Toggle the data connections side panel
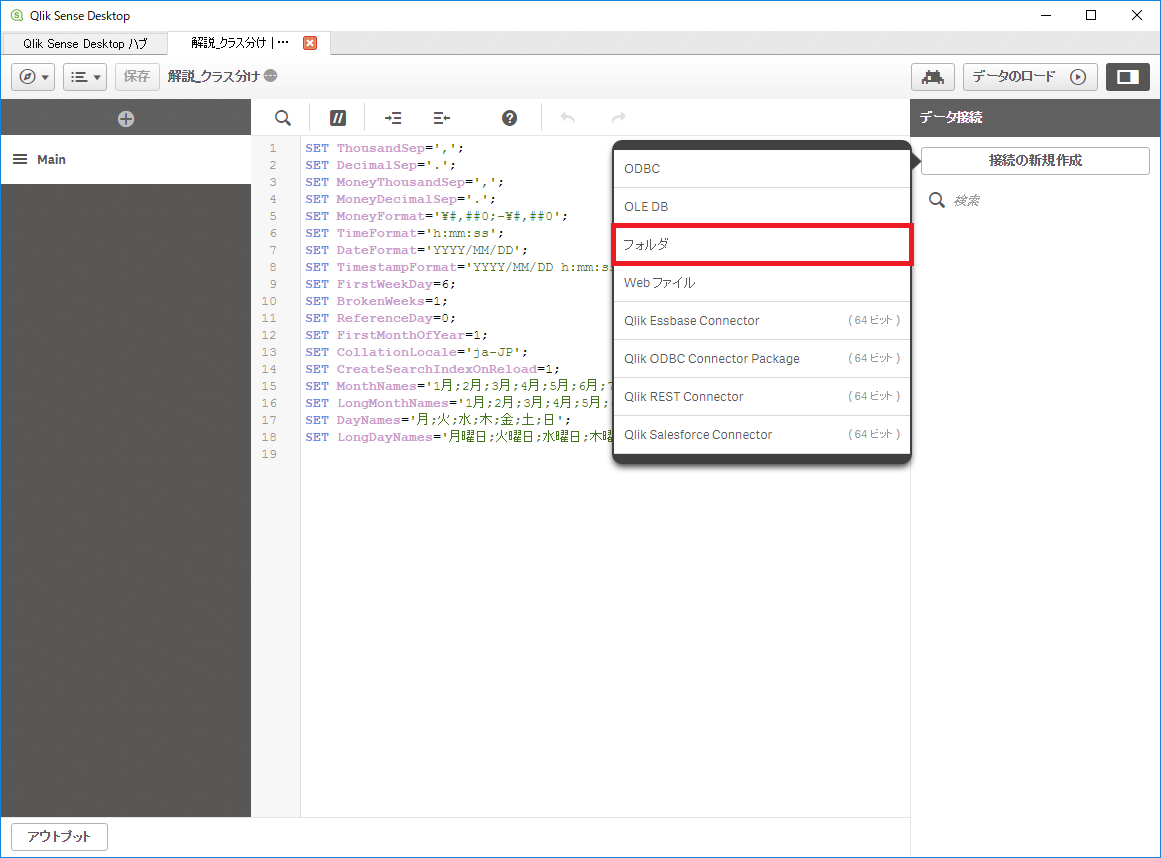This screenshot has height=858, width=1161. pyautogui.click(x=1128, y=77)
